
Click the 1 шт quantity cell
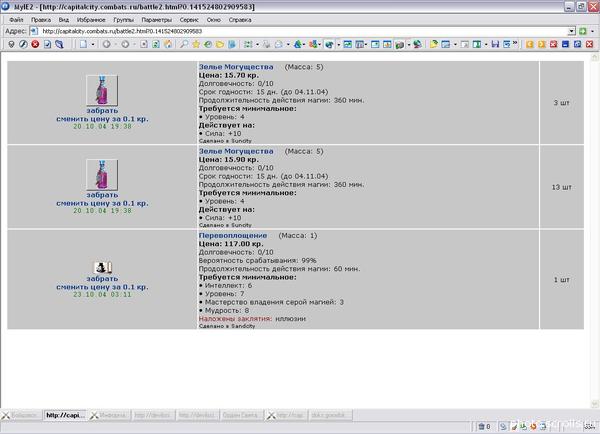[561, 280]
